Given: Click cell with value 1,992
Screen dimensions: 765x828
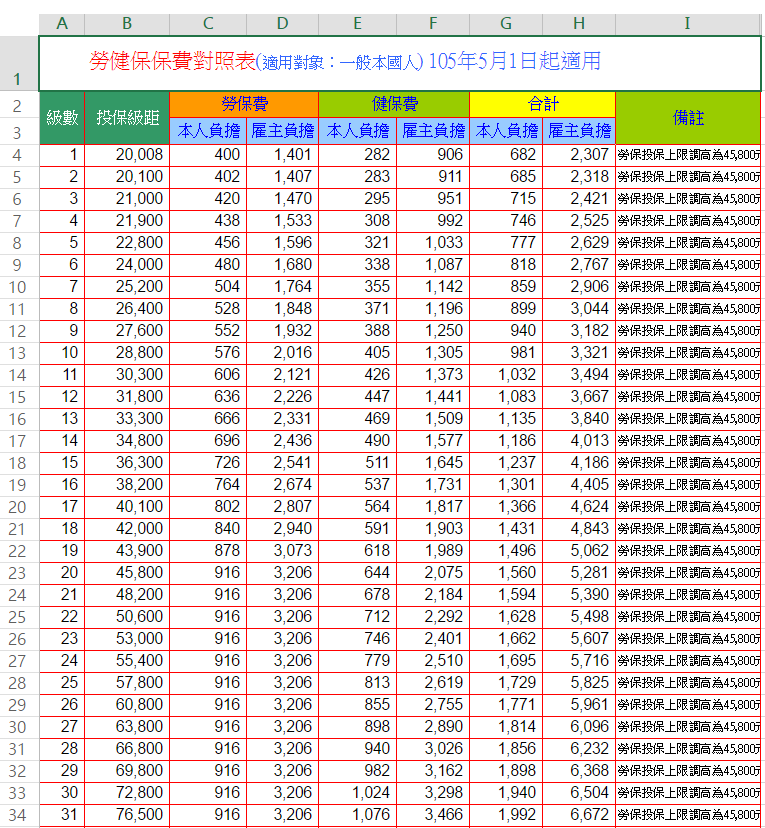Looking at the screenshot, I should click(506, 815).
